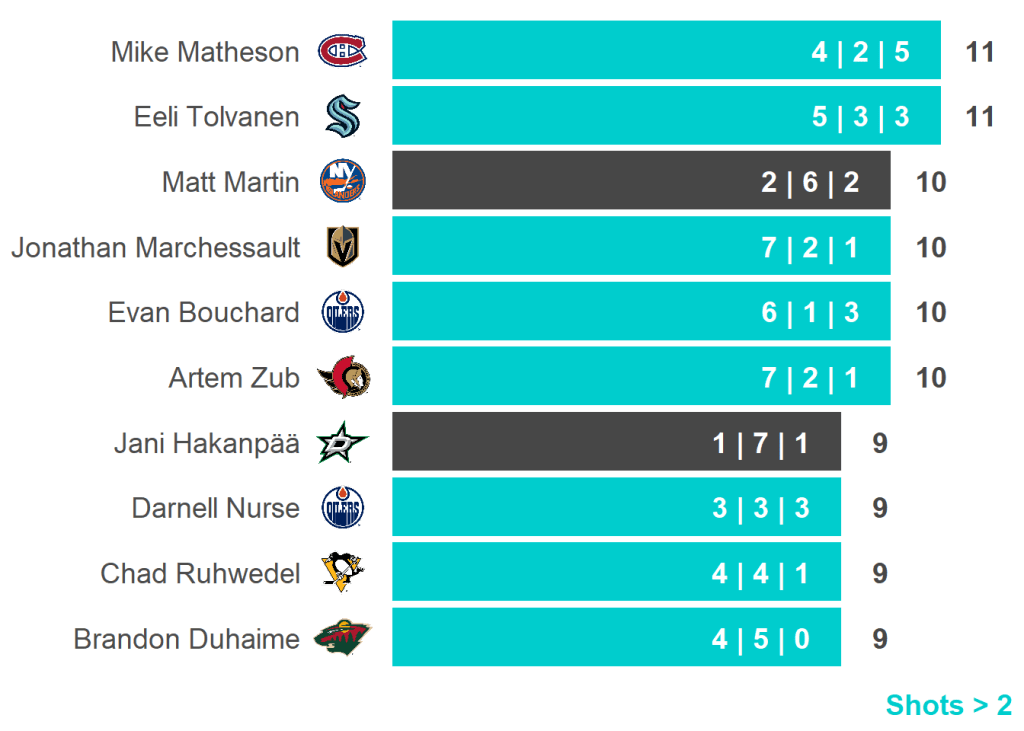Click the Ottawa Senators logo
This screenshot has height=731, width=1024.
pos(343,378)
